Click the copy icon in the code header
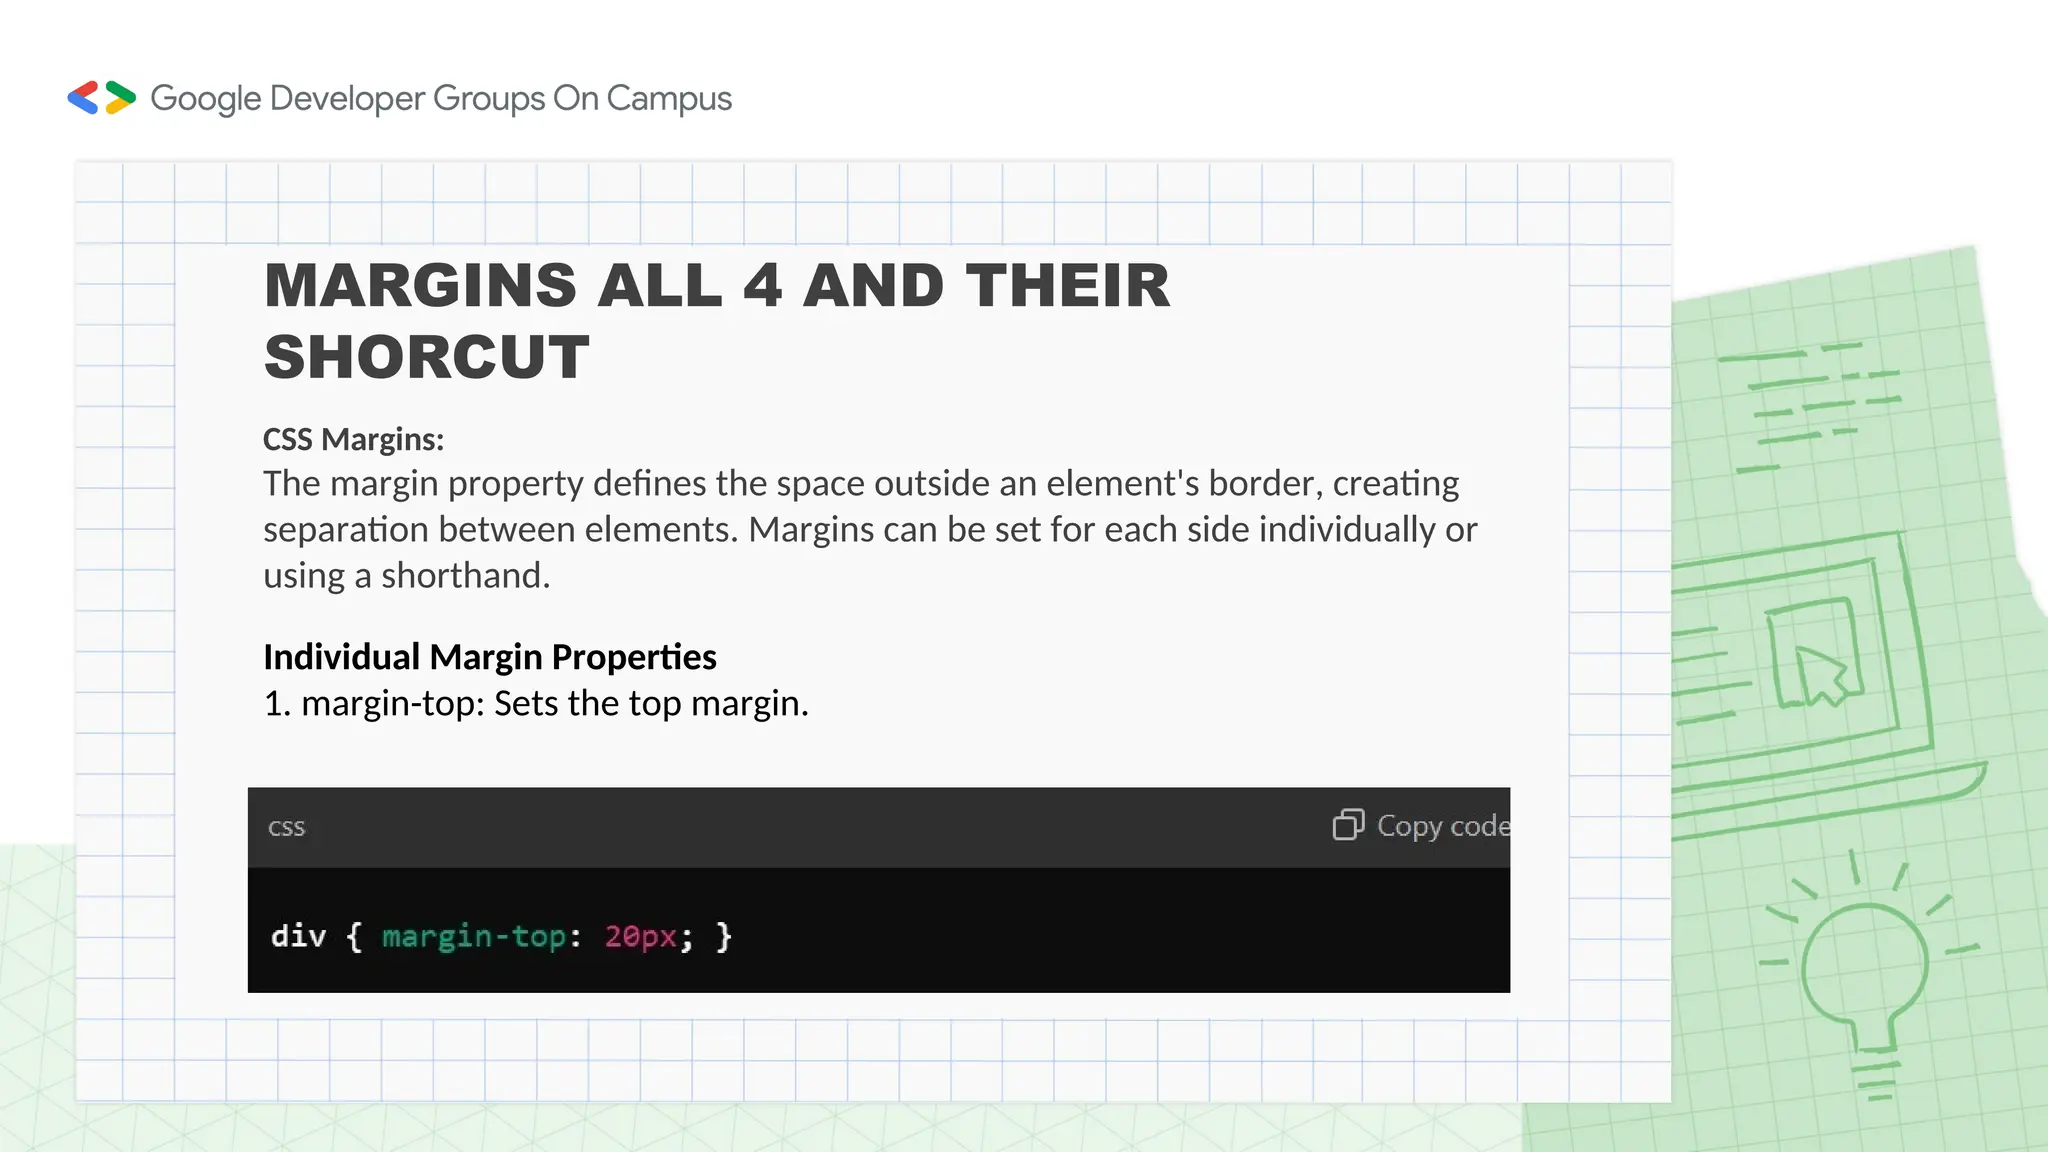 coord(1347,825)
